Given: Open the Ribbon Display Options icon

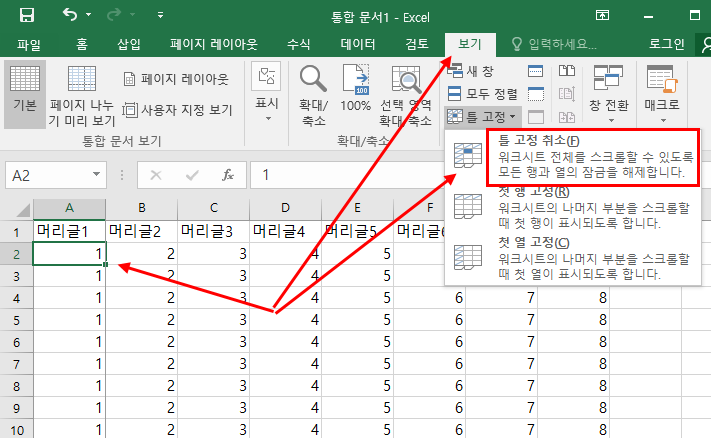Looking at the screenshot, I should (x=602, y=15).
